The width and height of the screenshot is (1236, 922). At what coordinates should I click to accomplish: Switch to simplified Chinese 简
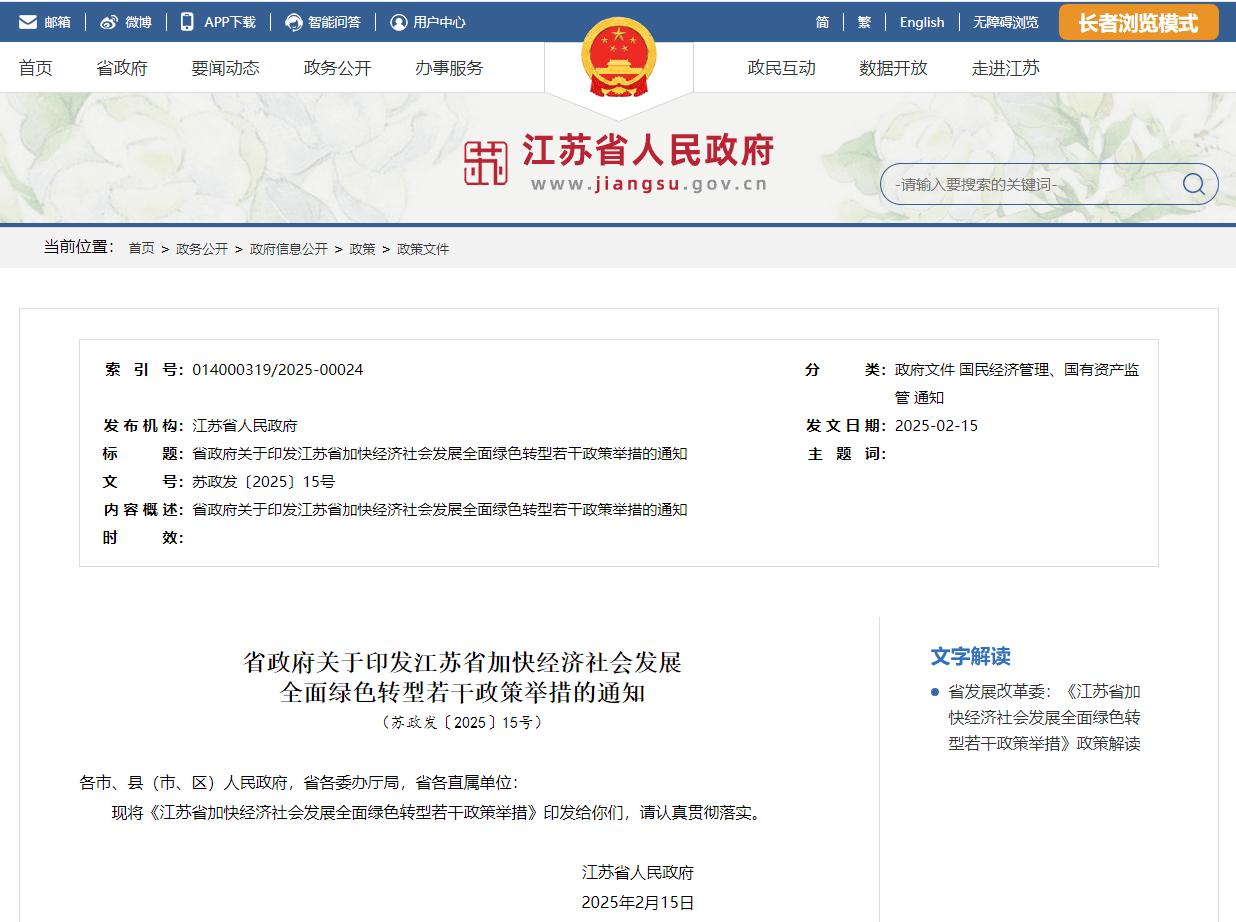[x=822, y=22]
